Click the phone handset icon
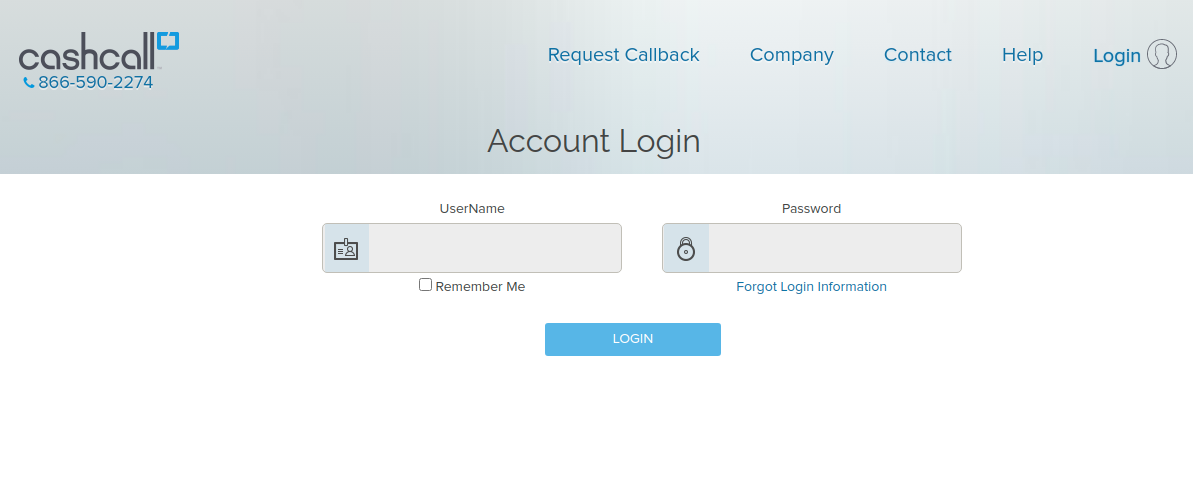The height and width of the screenshot is (478, 1193). coord(29,83)
